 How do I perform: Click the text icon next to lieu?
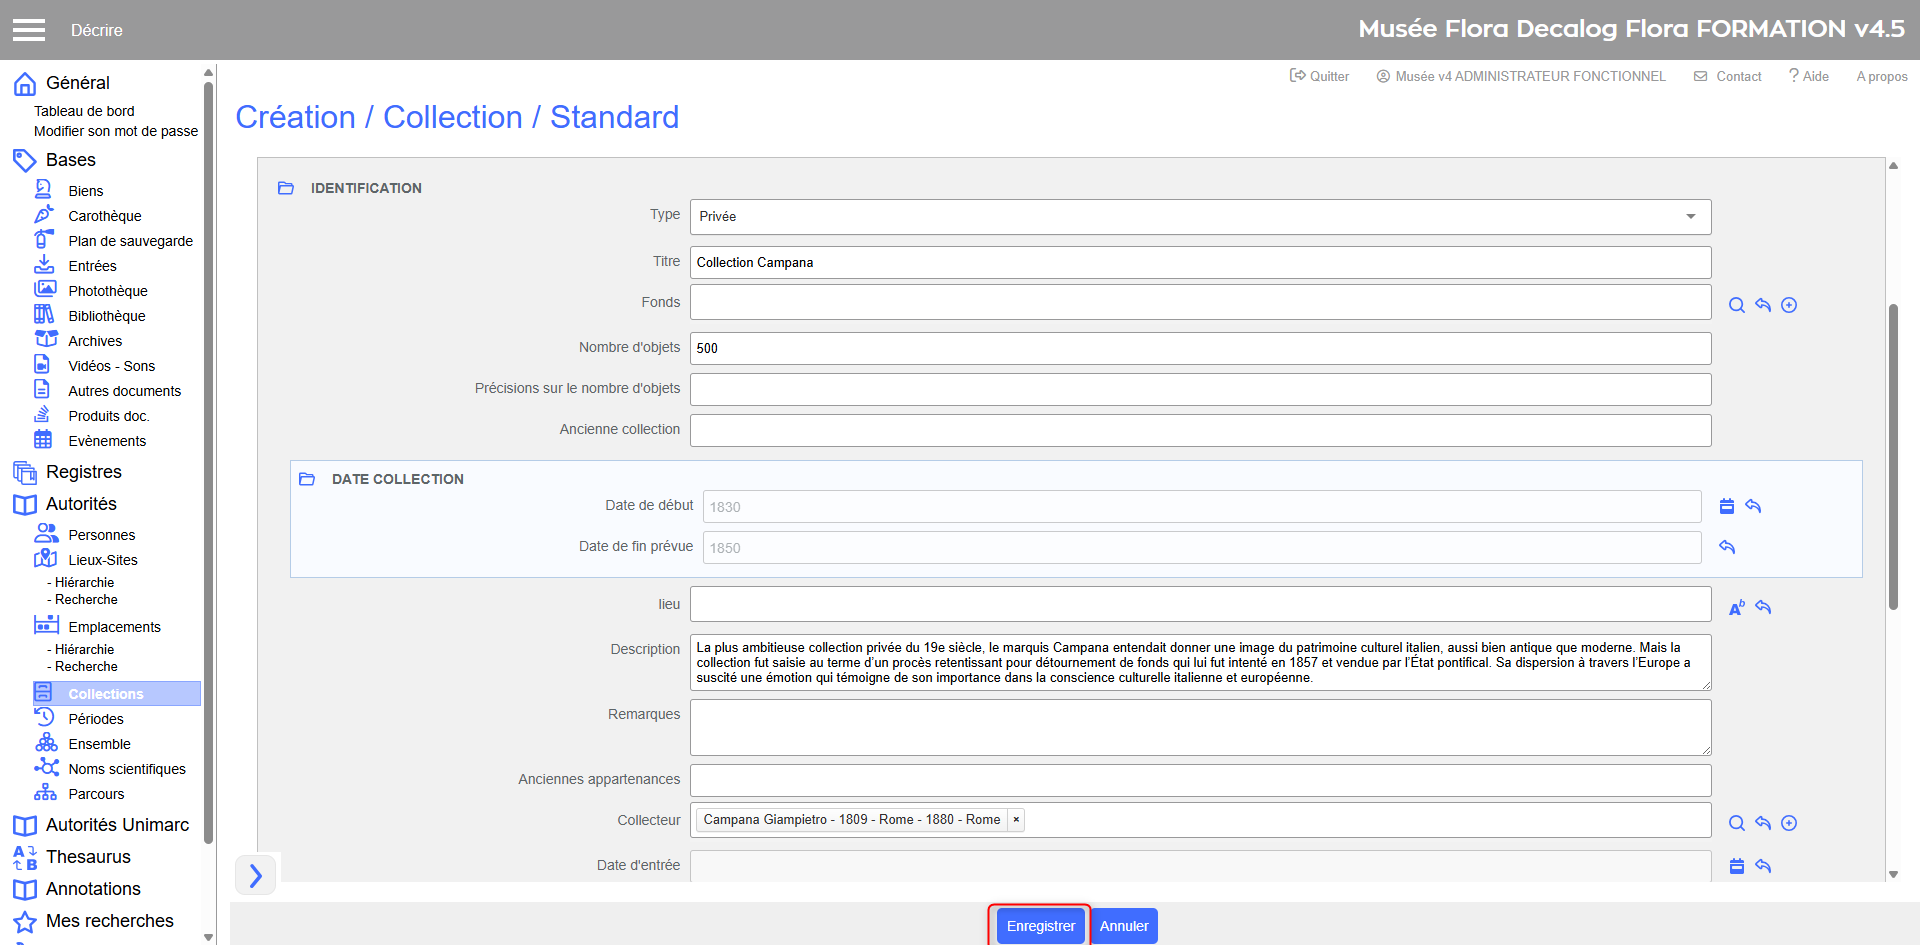[1737, 607]
